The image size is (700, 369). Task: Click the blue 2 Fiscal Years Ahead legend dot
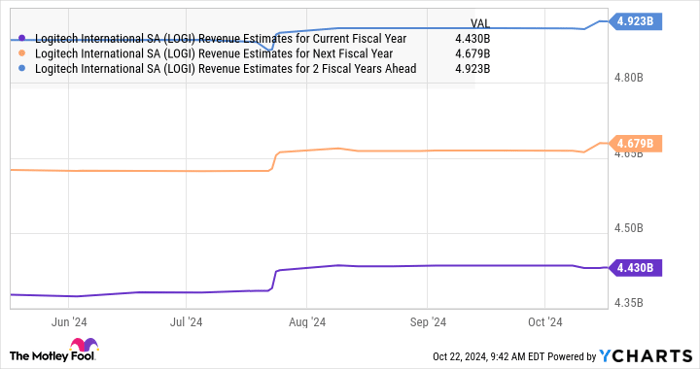(21, 69)
